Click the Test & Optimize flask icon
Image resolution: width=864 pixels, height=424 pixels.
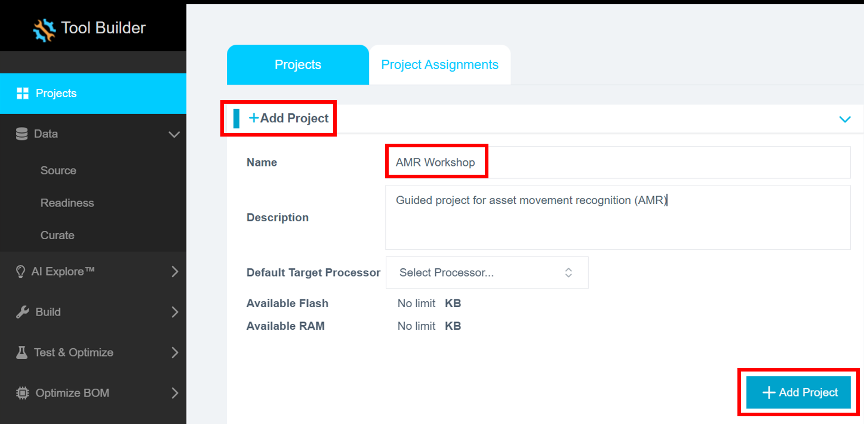pos(22,352)
